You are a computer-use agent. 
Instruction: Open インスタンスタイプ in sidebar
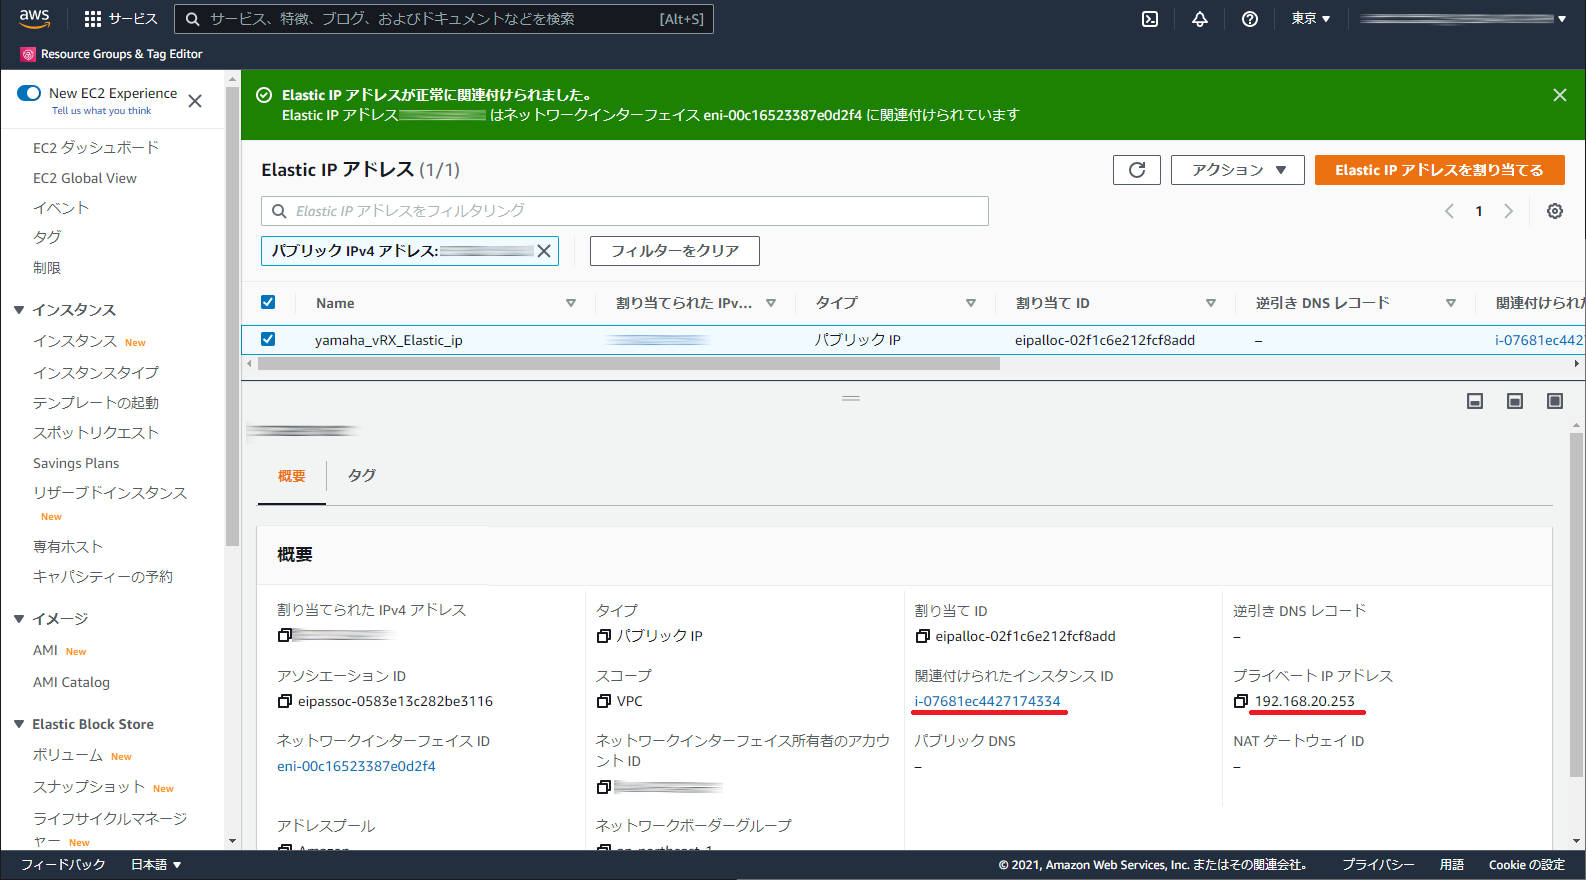[96, 373]
